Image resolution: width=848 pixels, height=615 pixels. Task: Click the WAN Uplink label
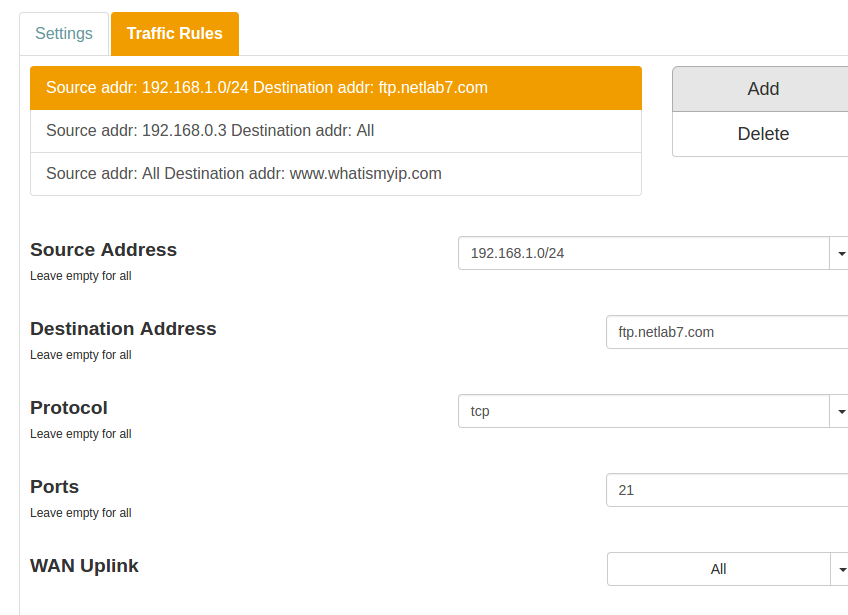pyautogui.click(x=84, y=566)
